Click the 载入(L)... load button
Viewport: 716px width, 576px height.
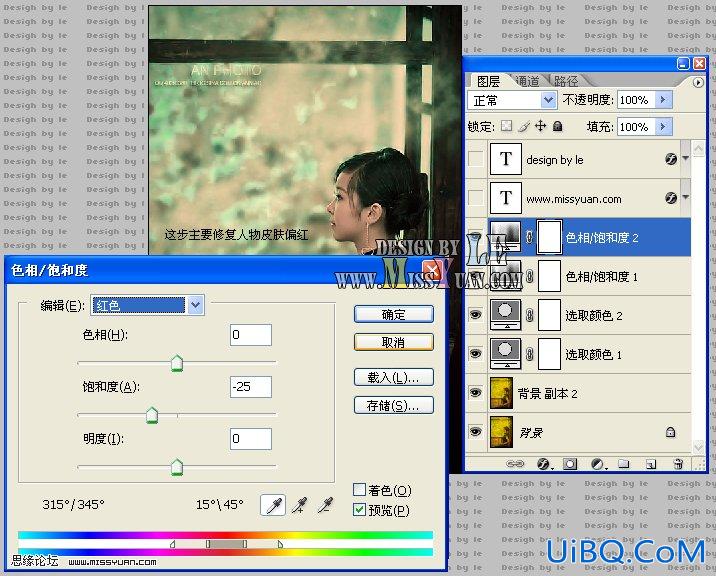tap(394, 377)
